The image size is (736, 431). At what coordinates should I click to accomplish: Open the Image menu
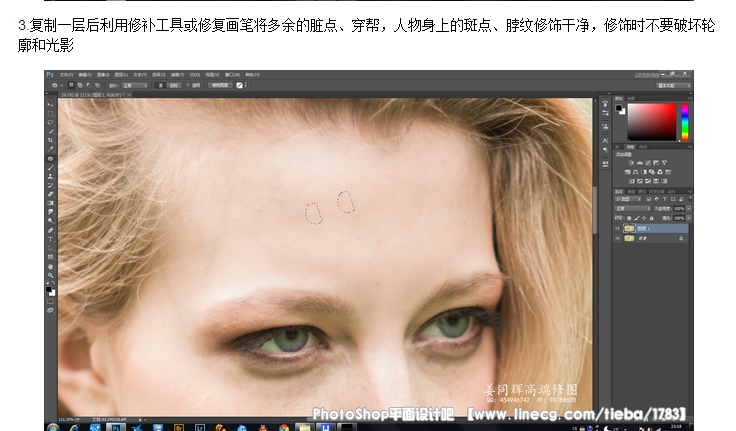pos(103,75)
